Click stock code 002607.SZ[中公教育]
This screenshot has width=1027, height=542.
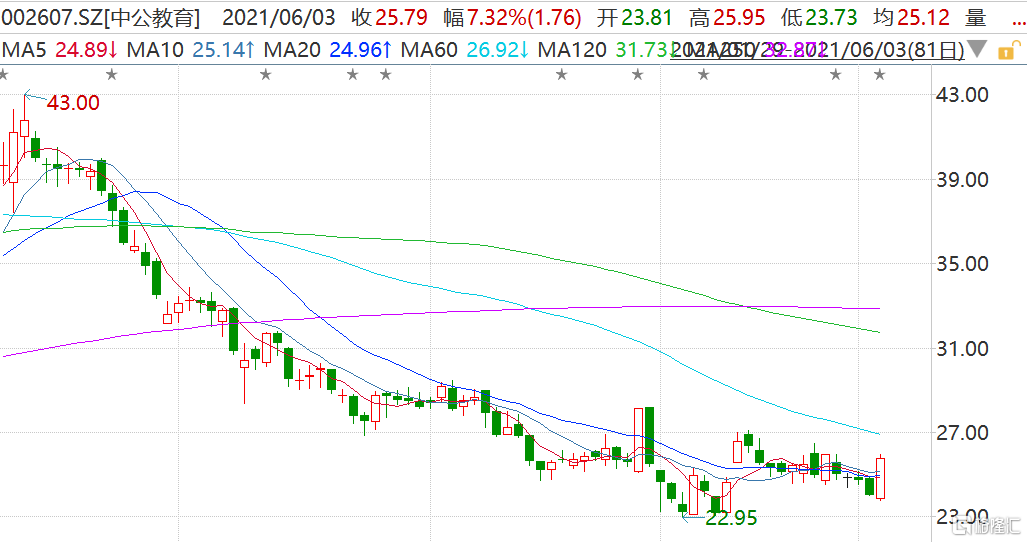[101, 18]
